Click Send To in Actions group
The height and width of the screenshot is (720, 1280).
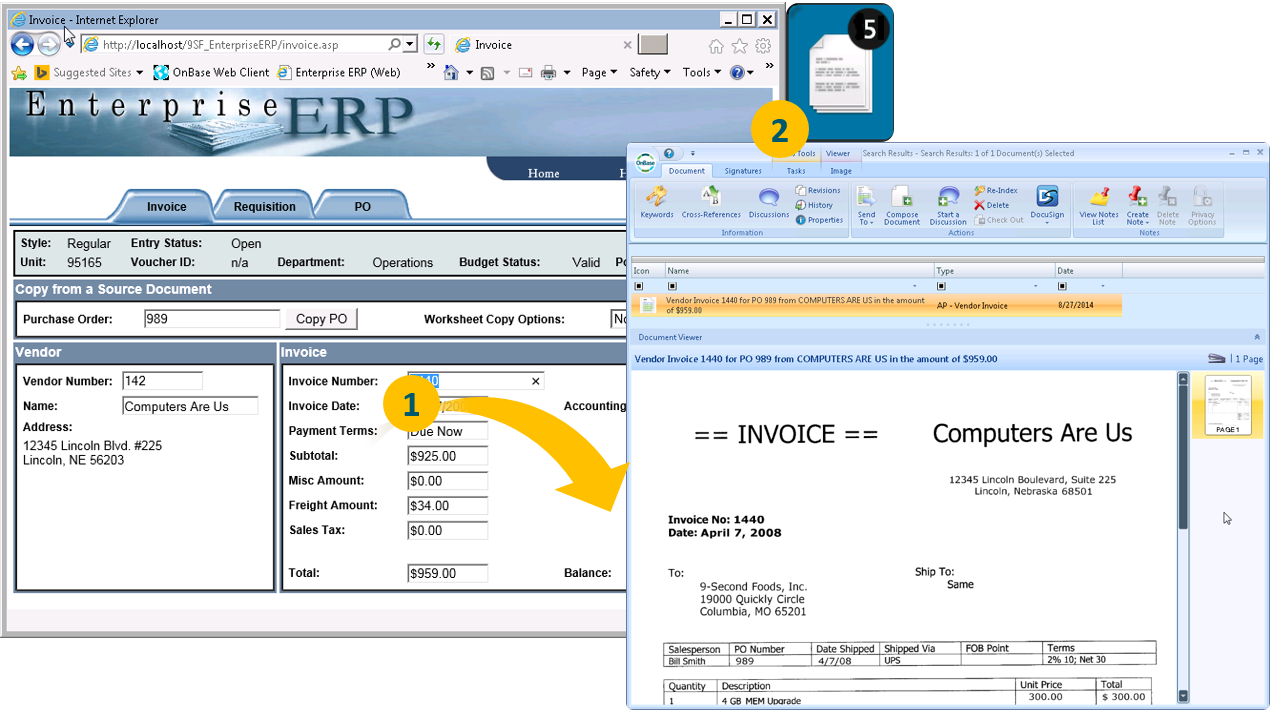tap(866, 205)
